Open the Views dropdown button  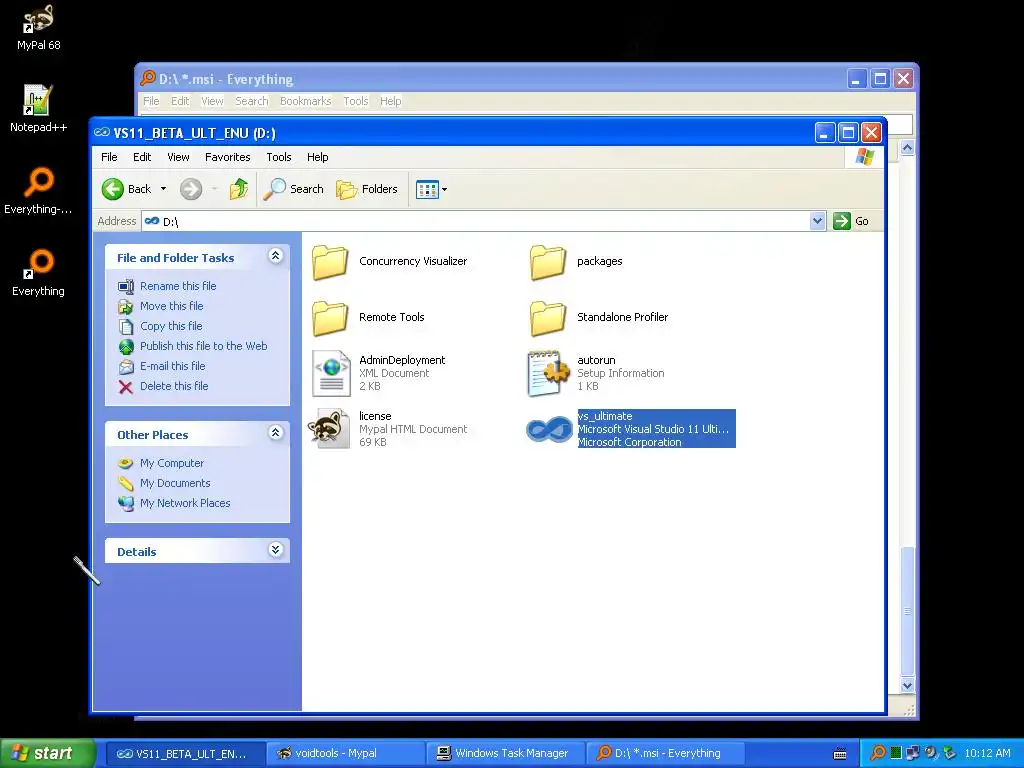(x=432, y=189)
